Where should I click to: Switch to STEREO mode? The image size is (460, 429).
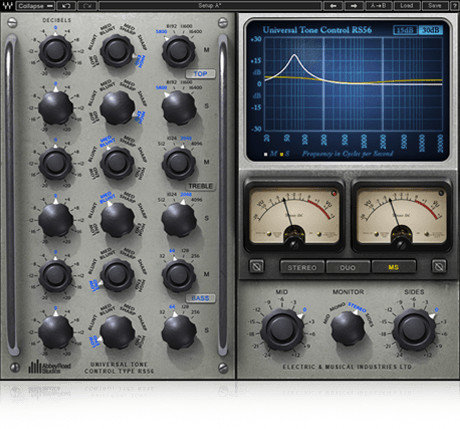(x=302, y=267)
